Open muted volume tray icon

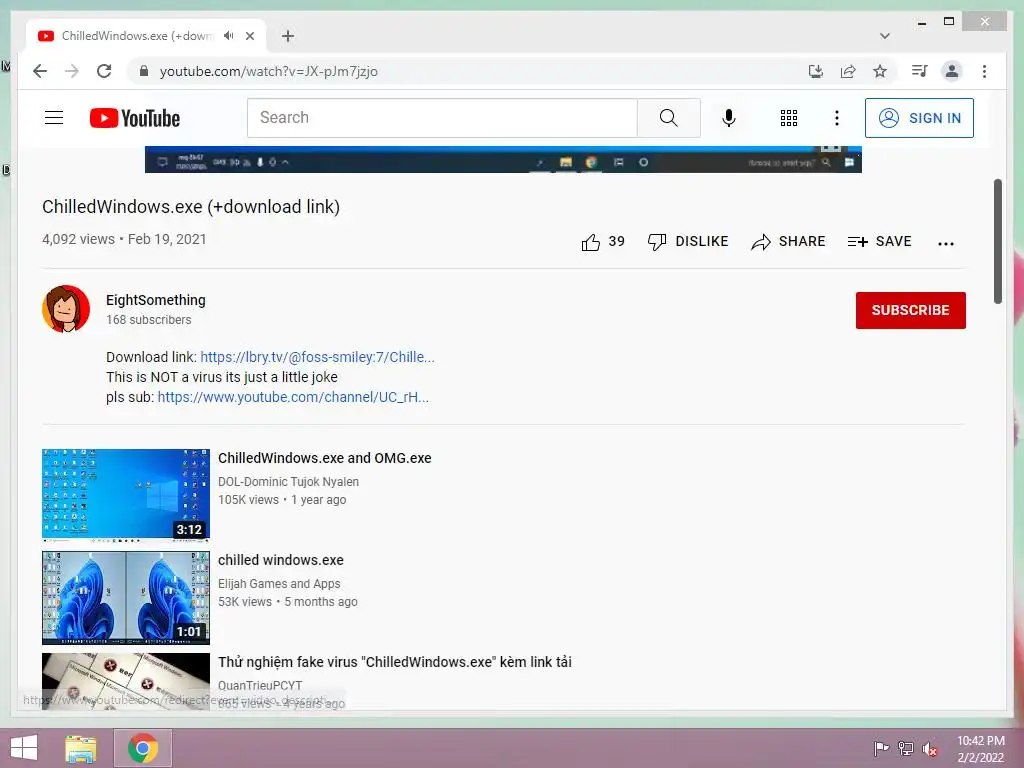(x=930, y=748)
